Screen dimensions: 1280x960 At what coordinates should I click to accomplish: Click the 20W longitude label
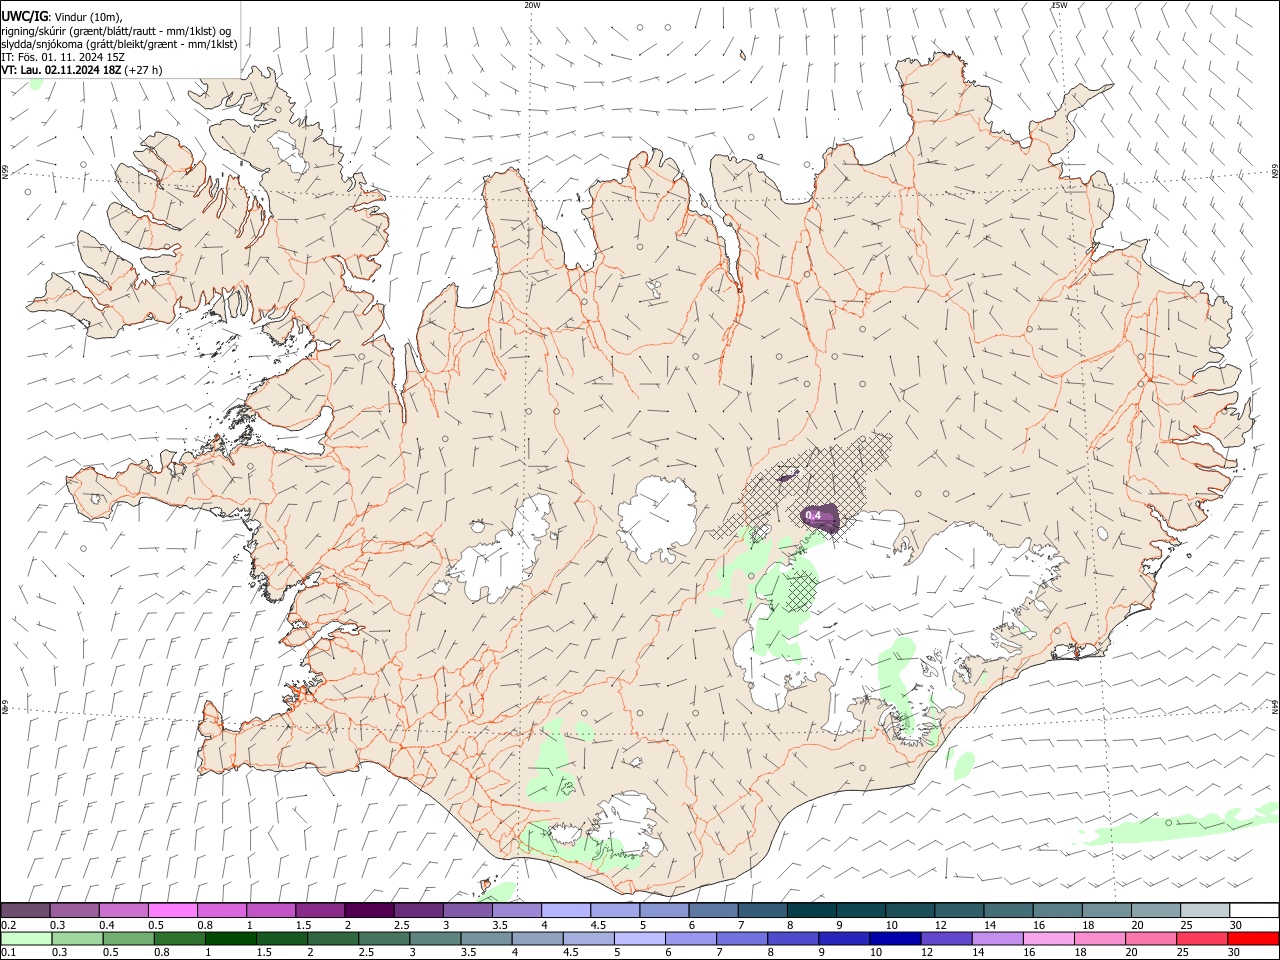(x=532, y=5)
